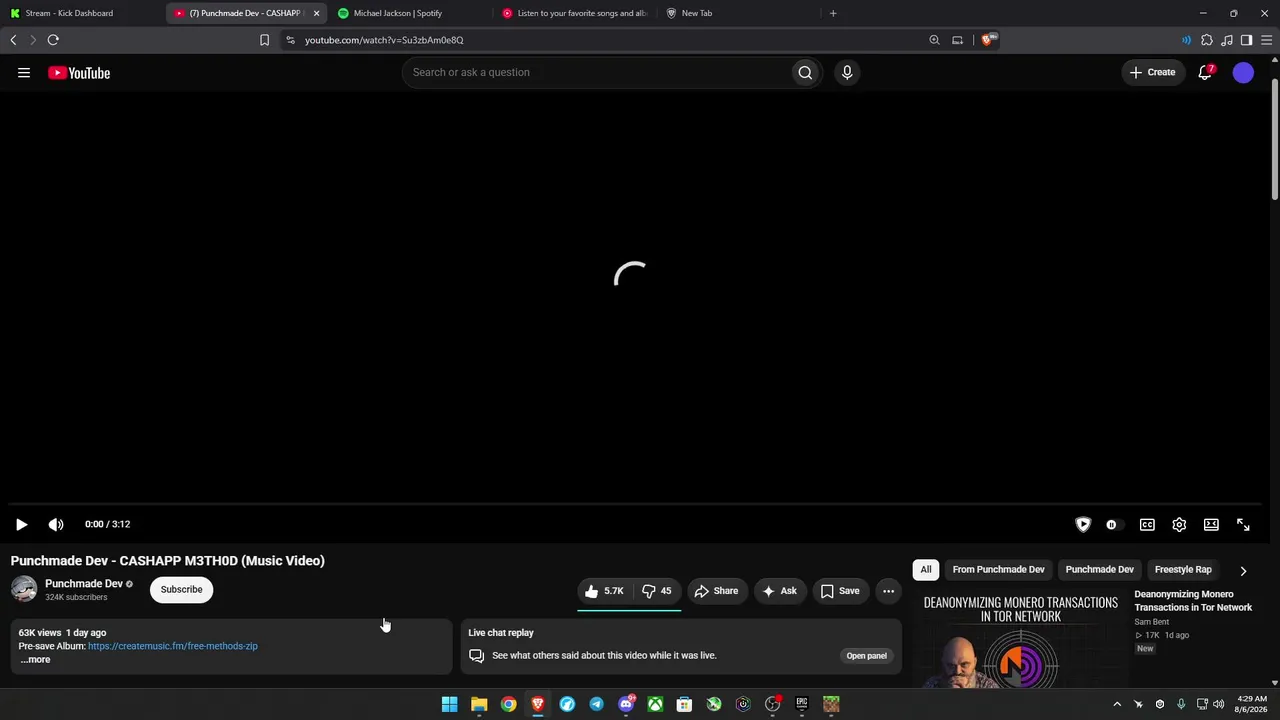The height and width of the screenshot is (720, 1280).
Task: Open the media control music note icon
Action: [1227, 40]
